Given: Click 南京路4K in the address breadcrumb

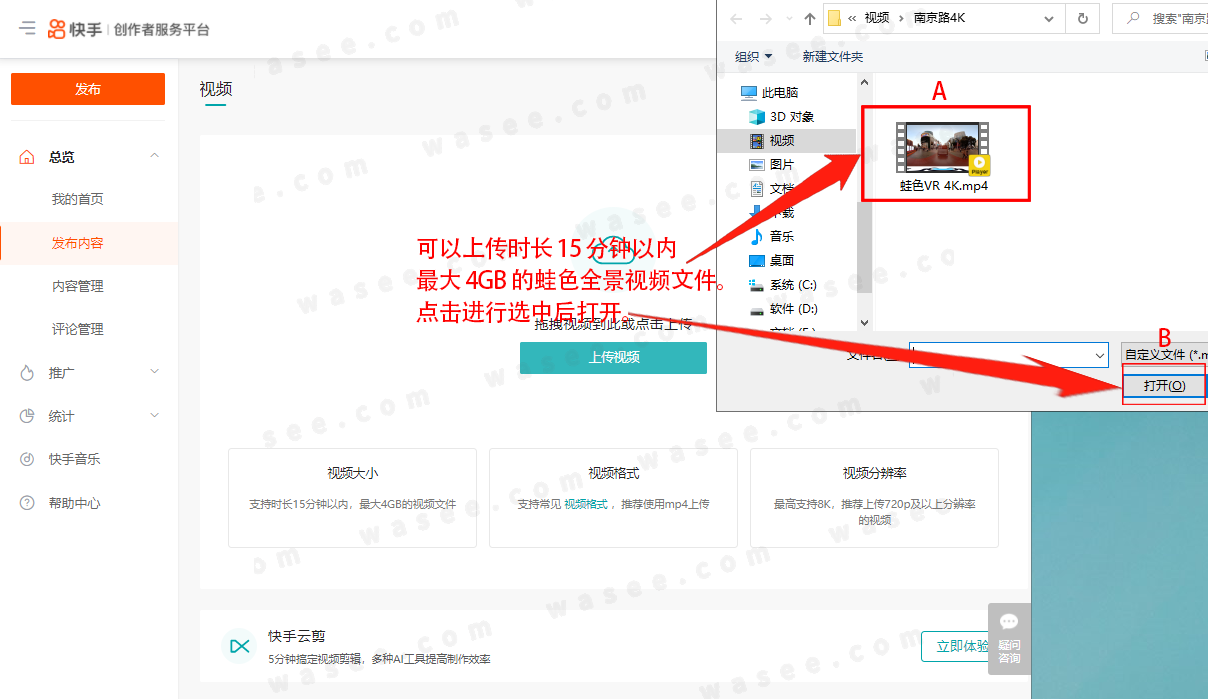Looking at the screenshot, I should (x=940, y=18).
